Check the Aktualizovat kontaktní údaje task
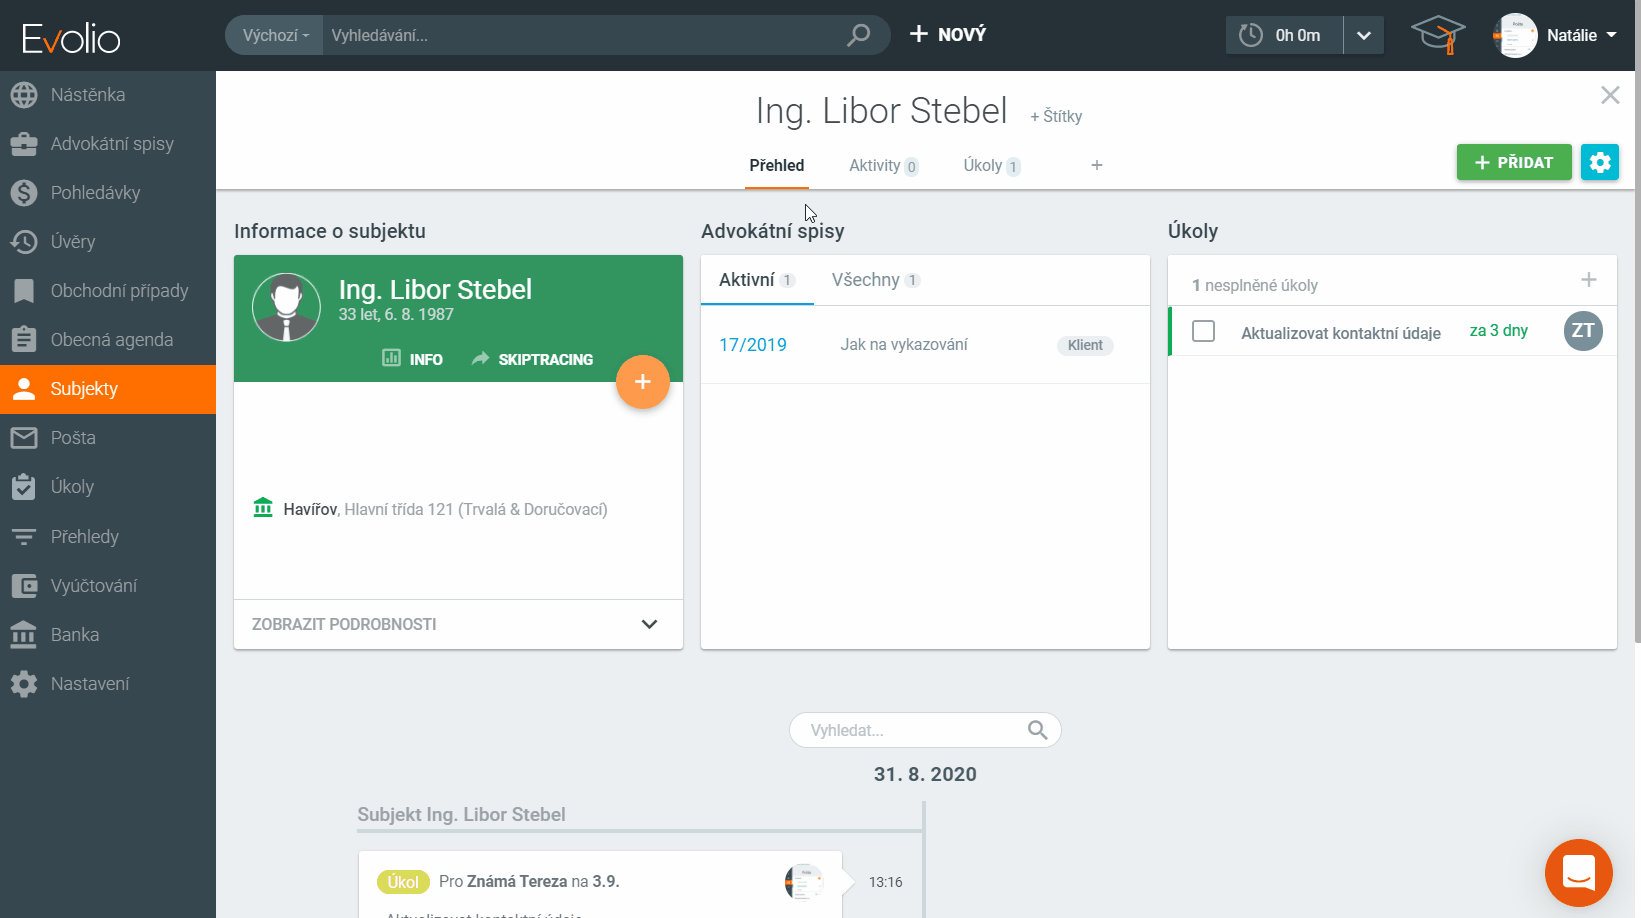Viewport: 1641px width, 918px height. click(1203, 331)
